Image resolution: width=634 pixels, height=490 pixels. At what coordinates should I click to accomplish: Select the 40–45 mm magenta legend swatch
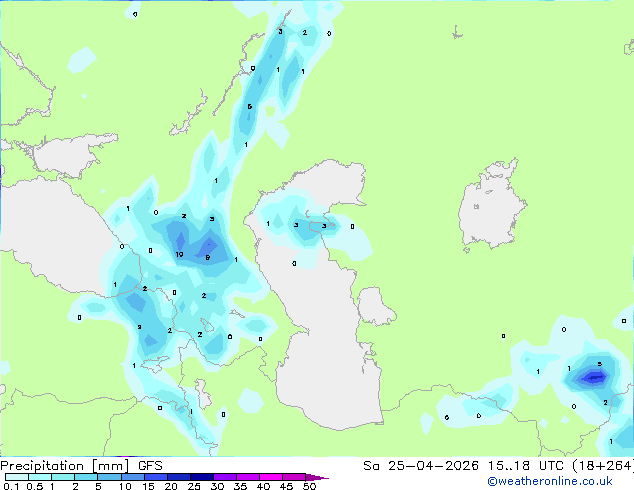[x=271, y=477]
